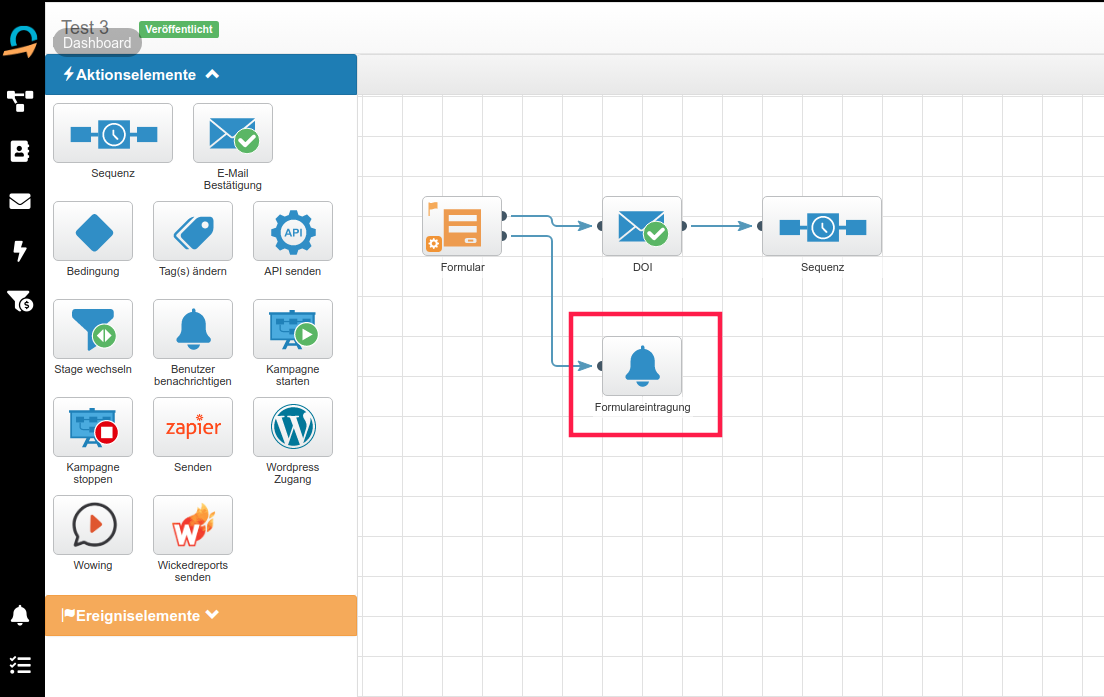Select the Zapier Senden element
This screenshot has width=1104, height=697.
pyautogui.click(x=193, y=427)
